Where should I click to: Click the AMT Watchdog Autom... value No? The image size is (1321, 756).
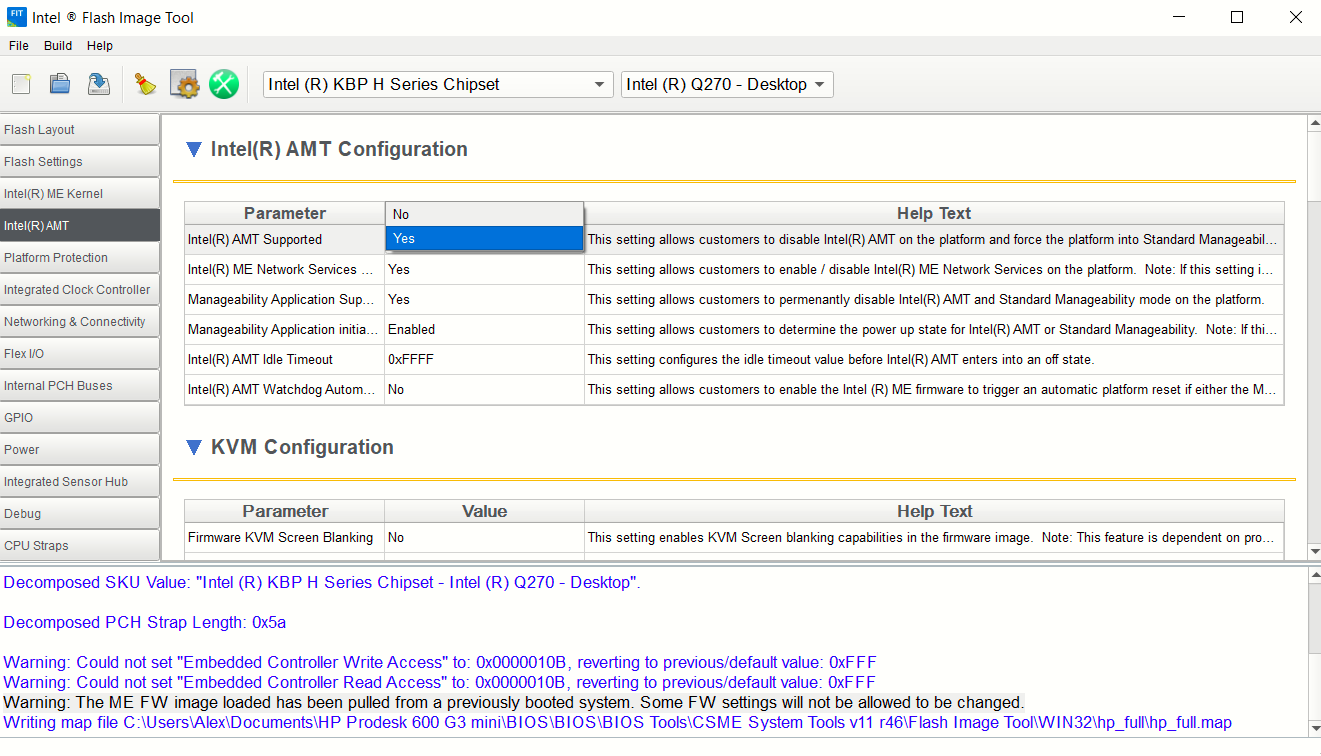pos(485,390)
